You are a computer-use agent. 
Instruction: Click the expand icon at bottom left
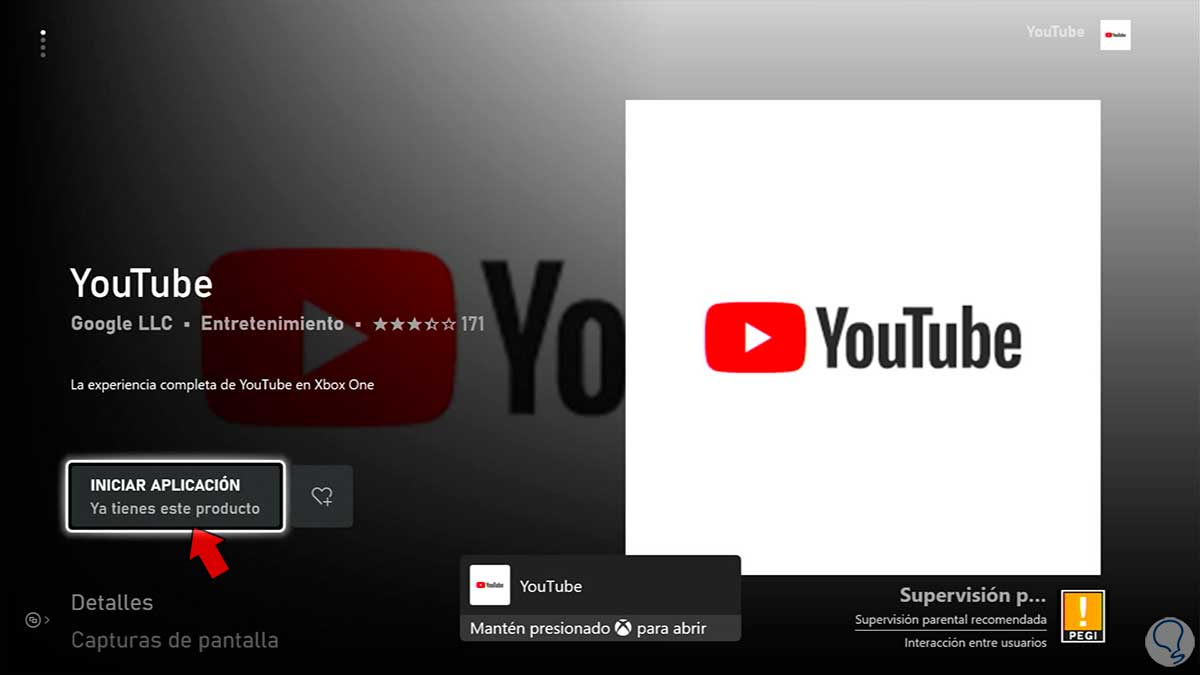[36, 621]
